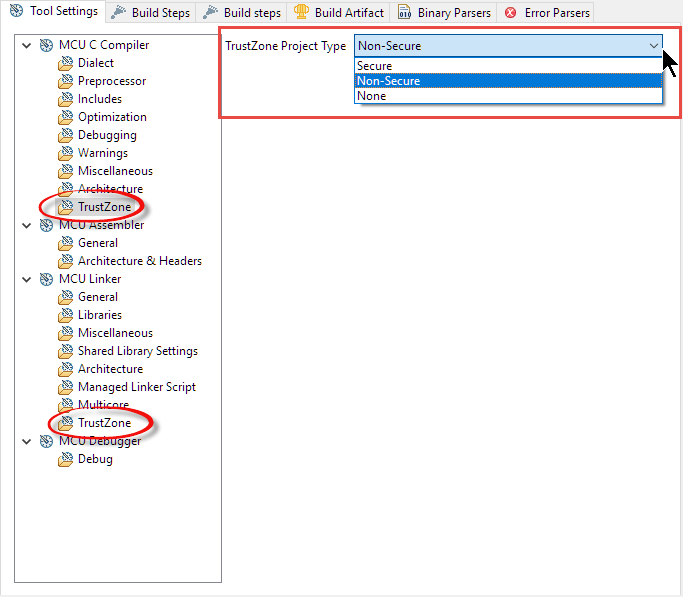Click the Build Artifact trophy icon

301,13
